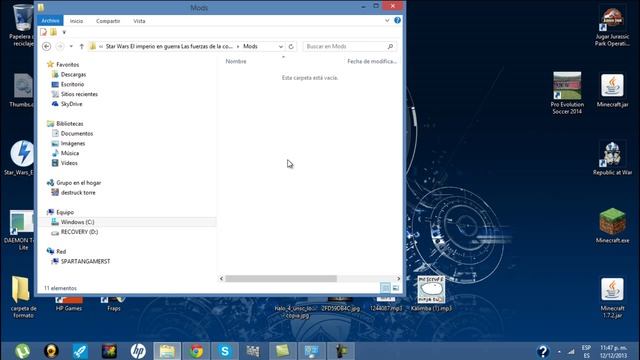Screen dimensions: 640x360
Task: Switch to the Inicio ribbon tab
Action: (x=76, y=21)
